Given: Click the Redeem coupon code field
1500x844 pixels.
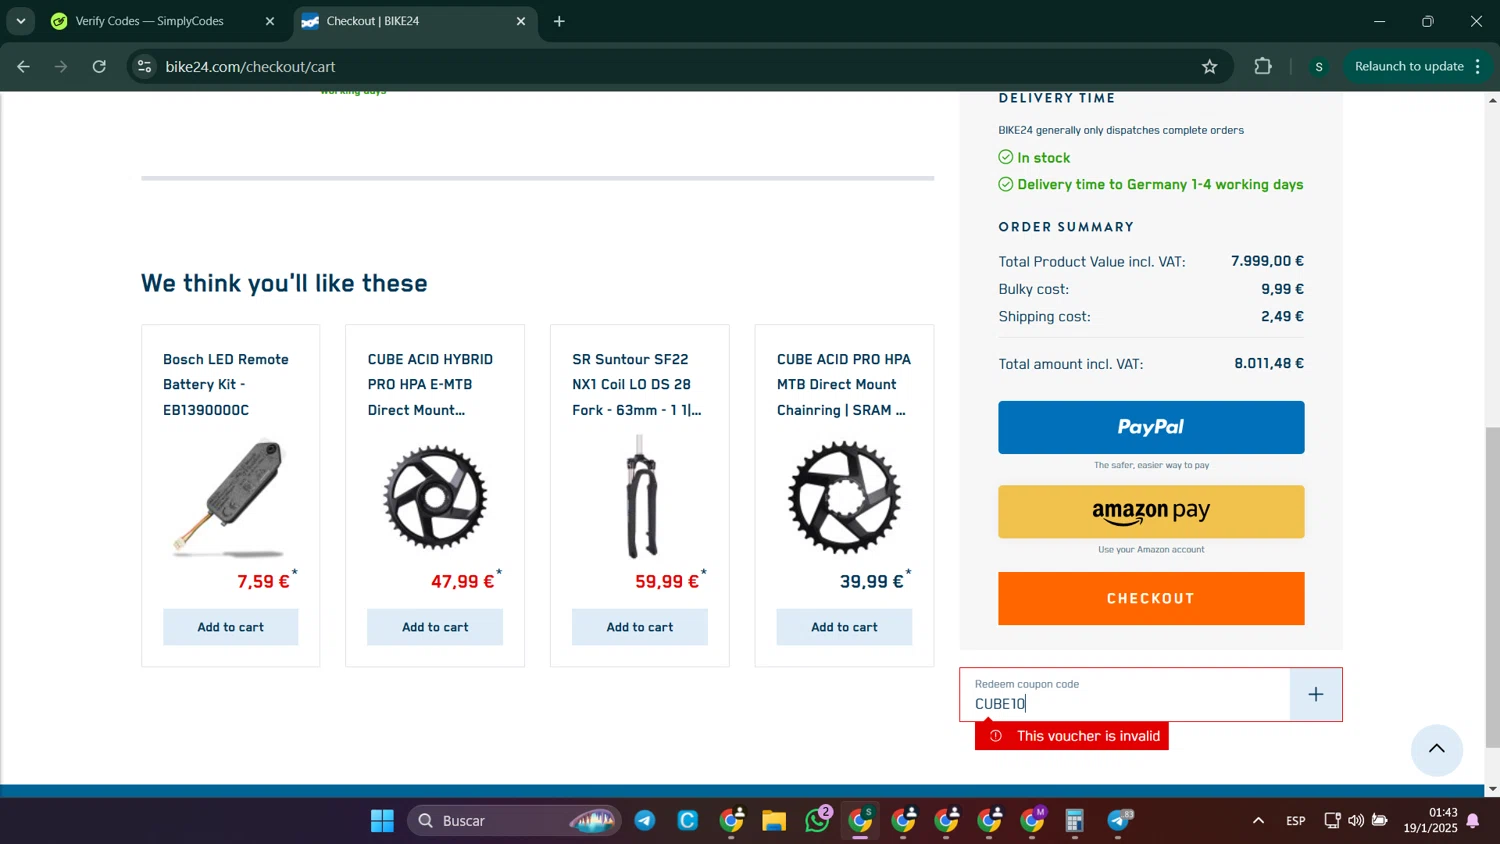Looking at the screenshot, I should coord(1125,695).
